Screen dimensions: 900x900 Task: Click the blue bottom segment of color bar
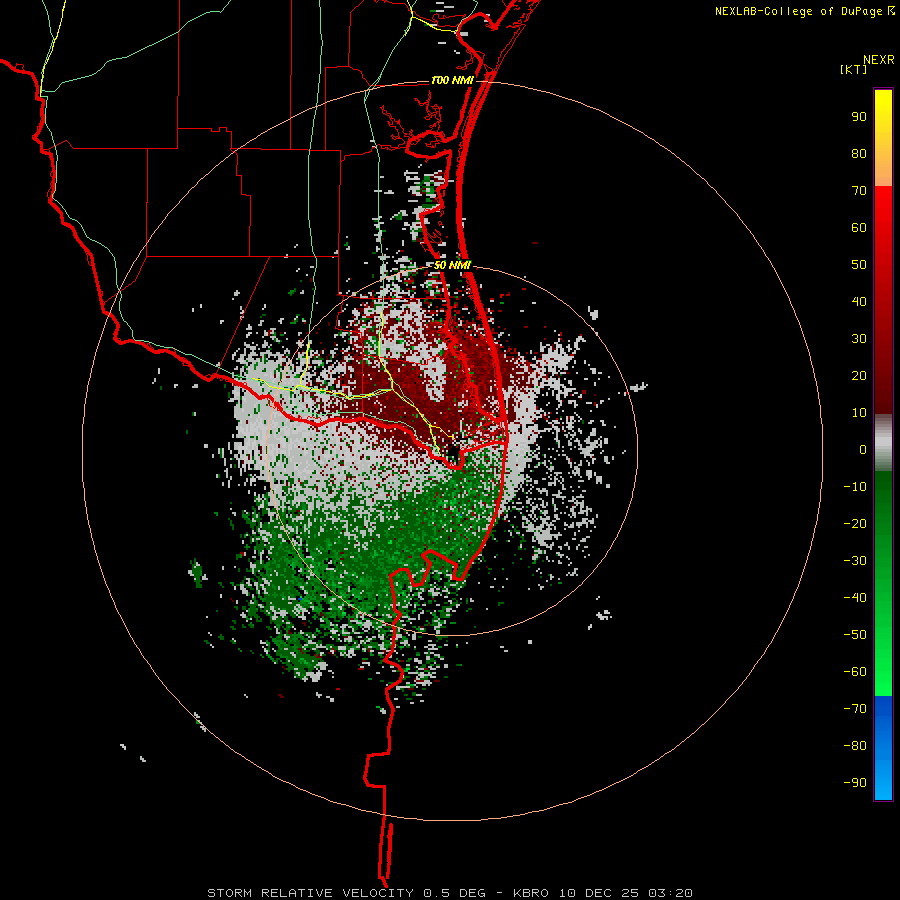883,748
